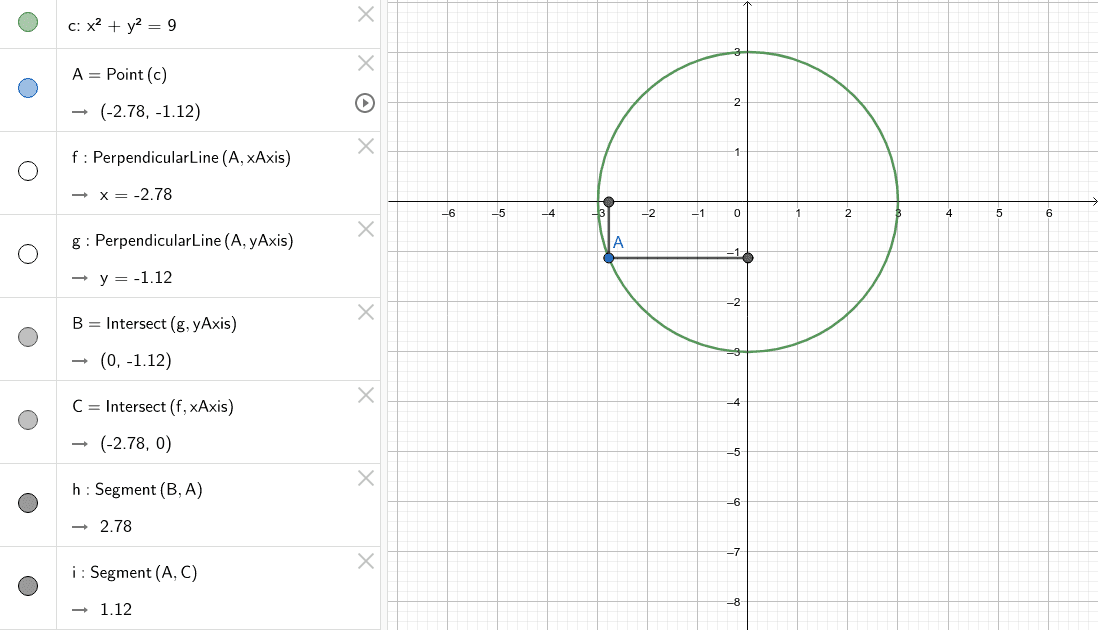1100x632 pixels.
Task: Delete segment i row
Action: point(366,562)
